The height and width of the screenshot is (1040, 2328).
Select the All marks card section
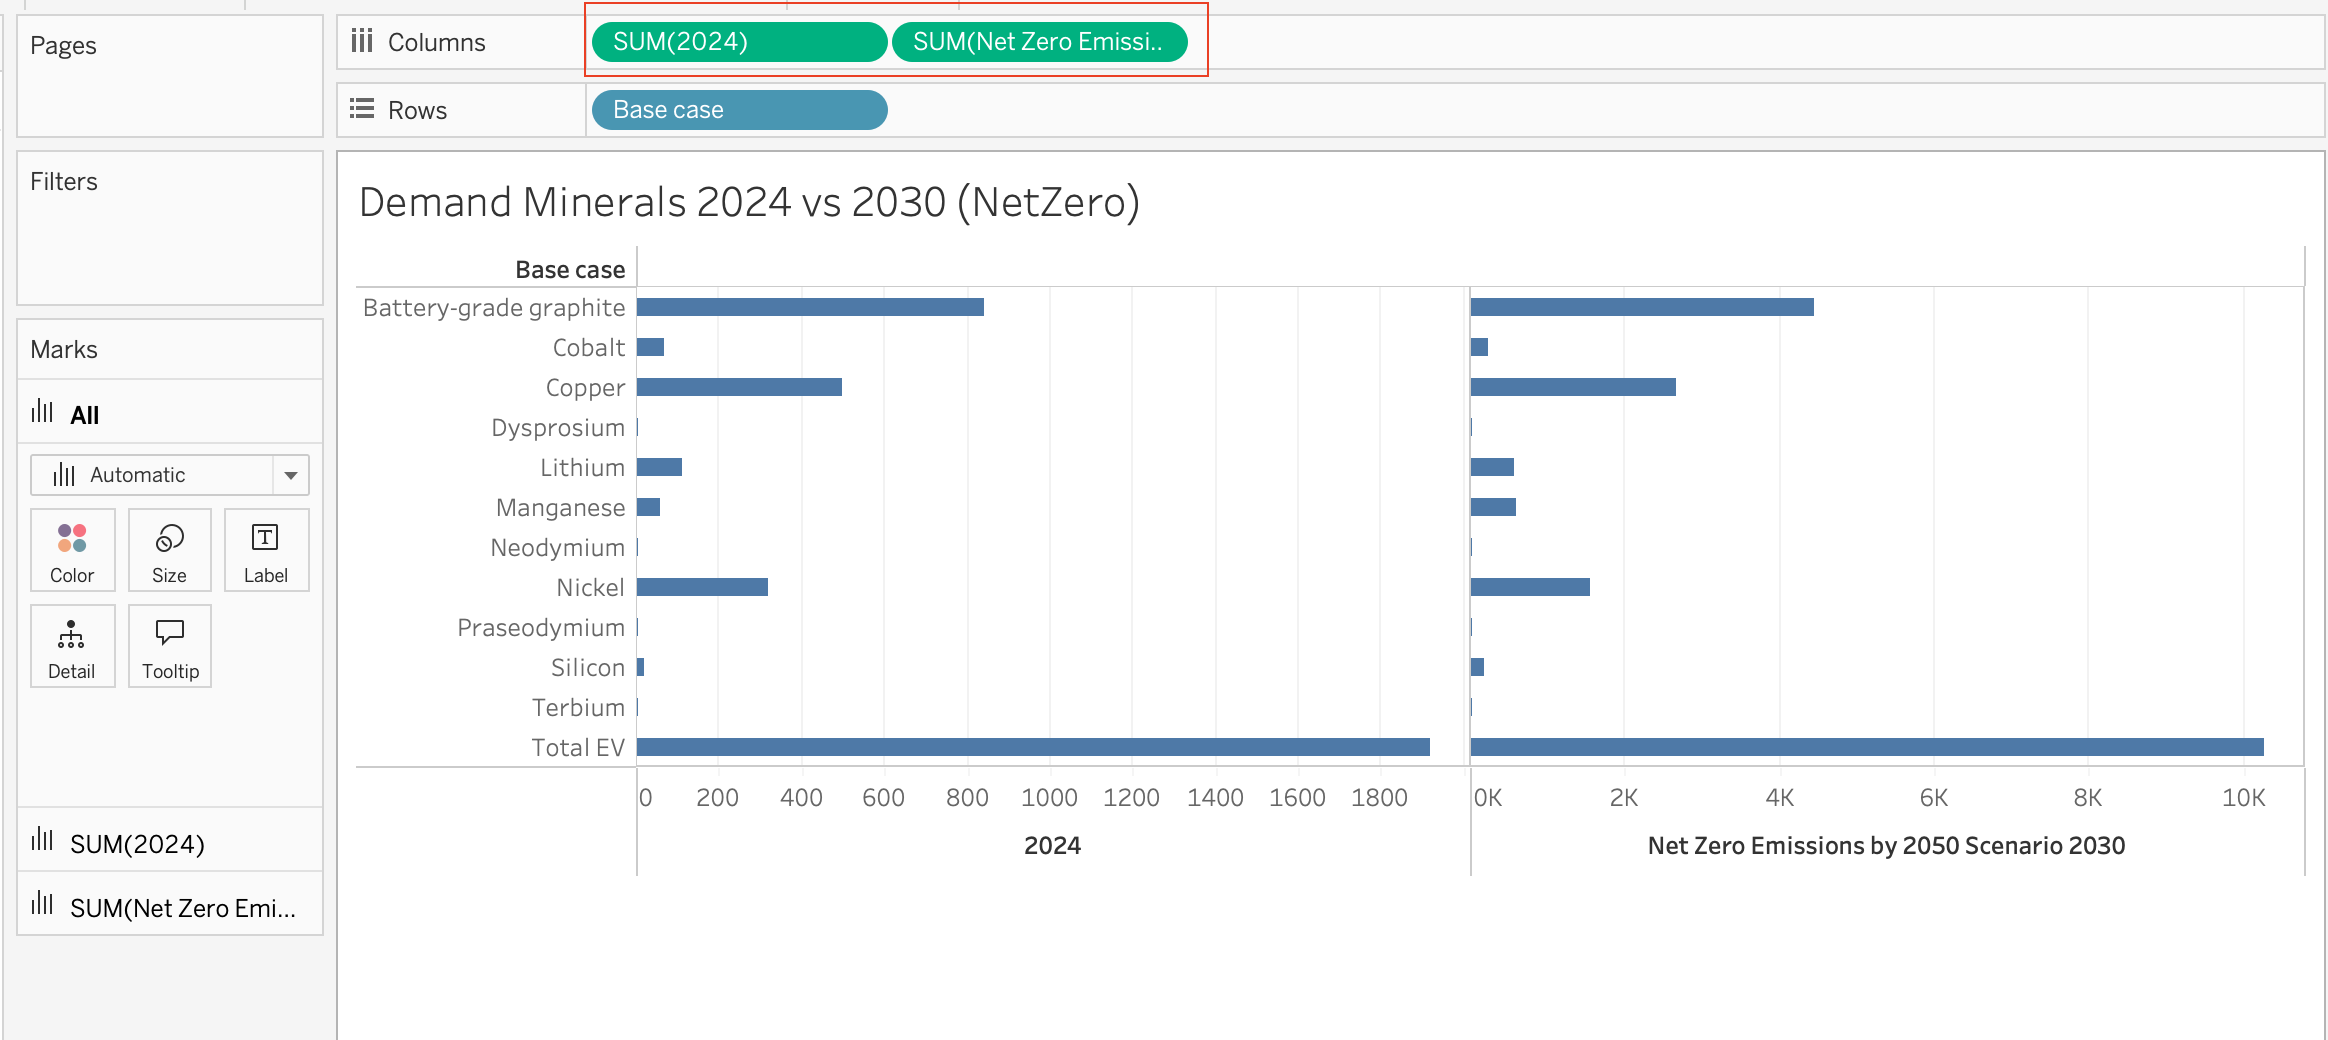click(169, 413)
